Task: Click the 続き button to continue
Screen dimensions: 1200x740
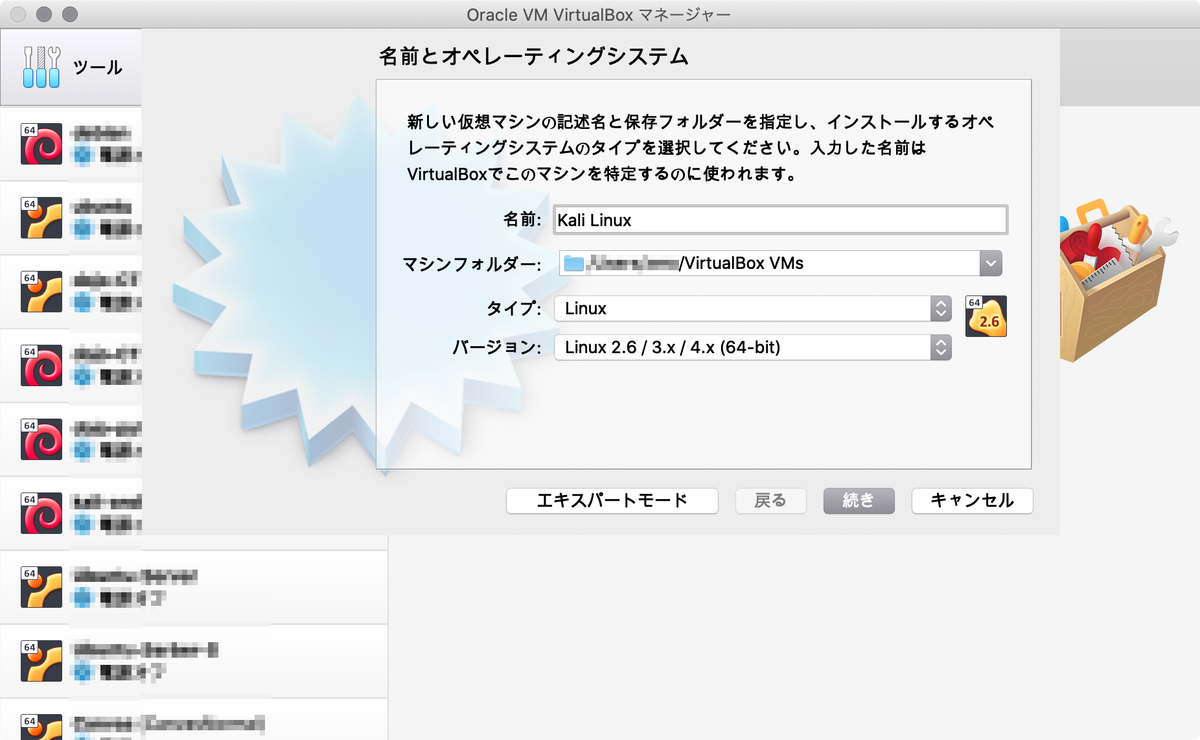Action: [x=858, y=500]
